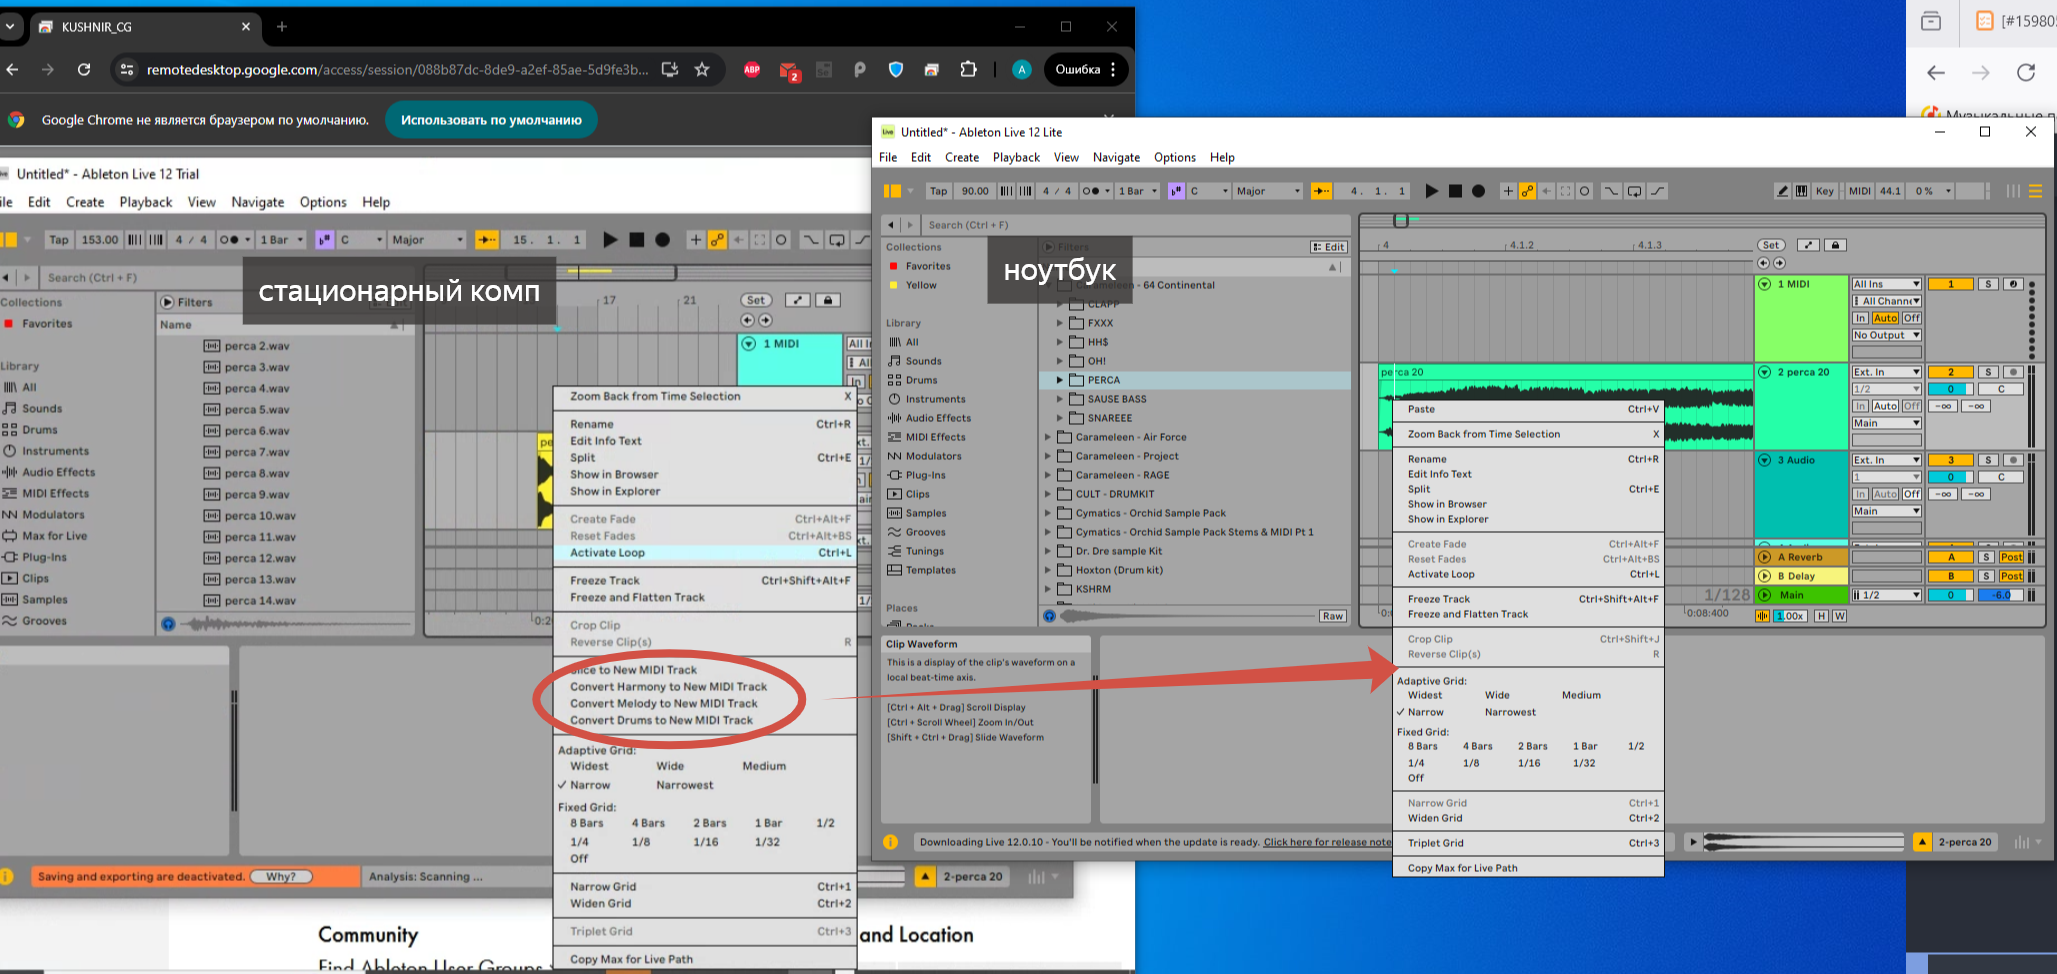Toggle Post button on A Reverb return

tap(2011, 557)
